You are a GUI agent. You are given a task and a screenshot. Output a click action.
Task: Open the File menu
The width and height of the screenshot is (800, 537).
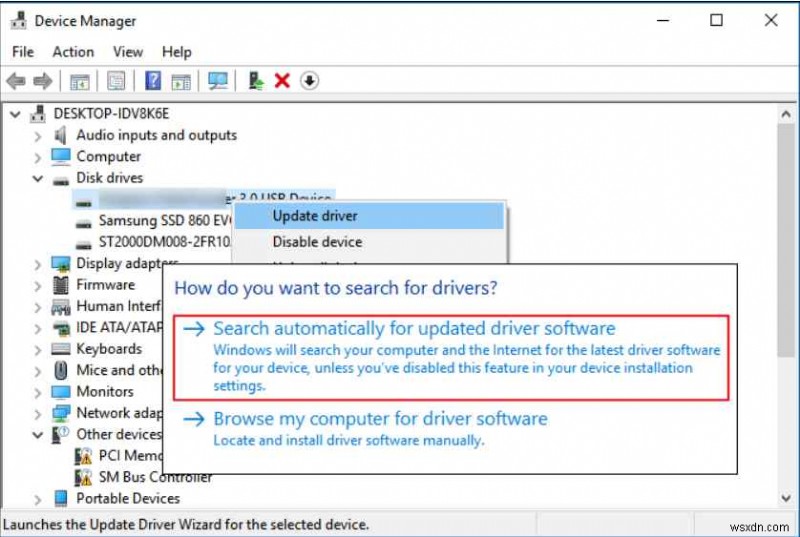click(x=23, y=52)
